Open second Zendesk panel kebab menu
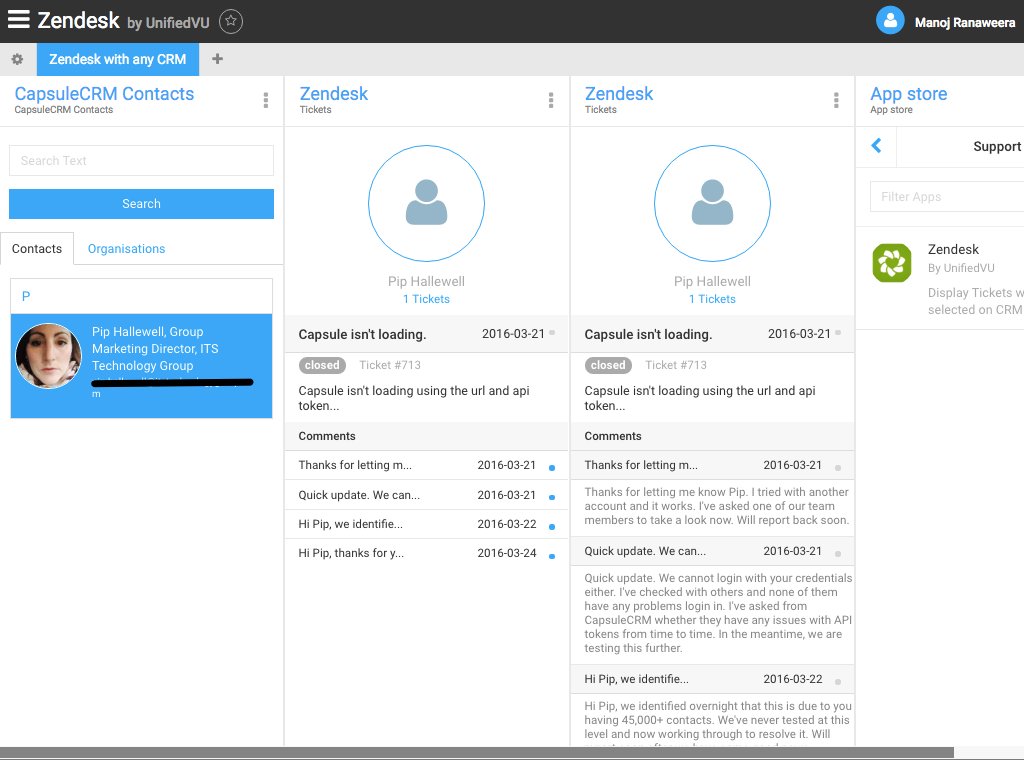Image resolution: width=1024 pixels, height=760 pixels. [836, 100]
